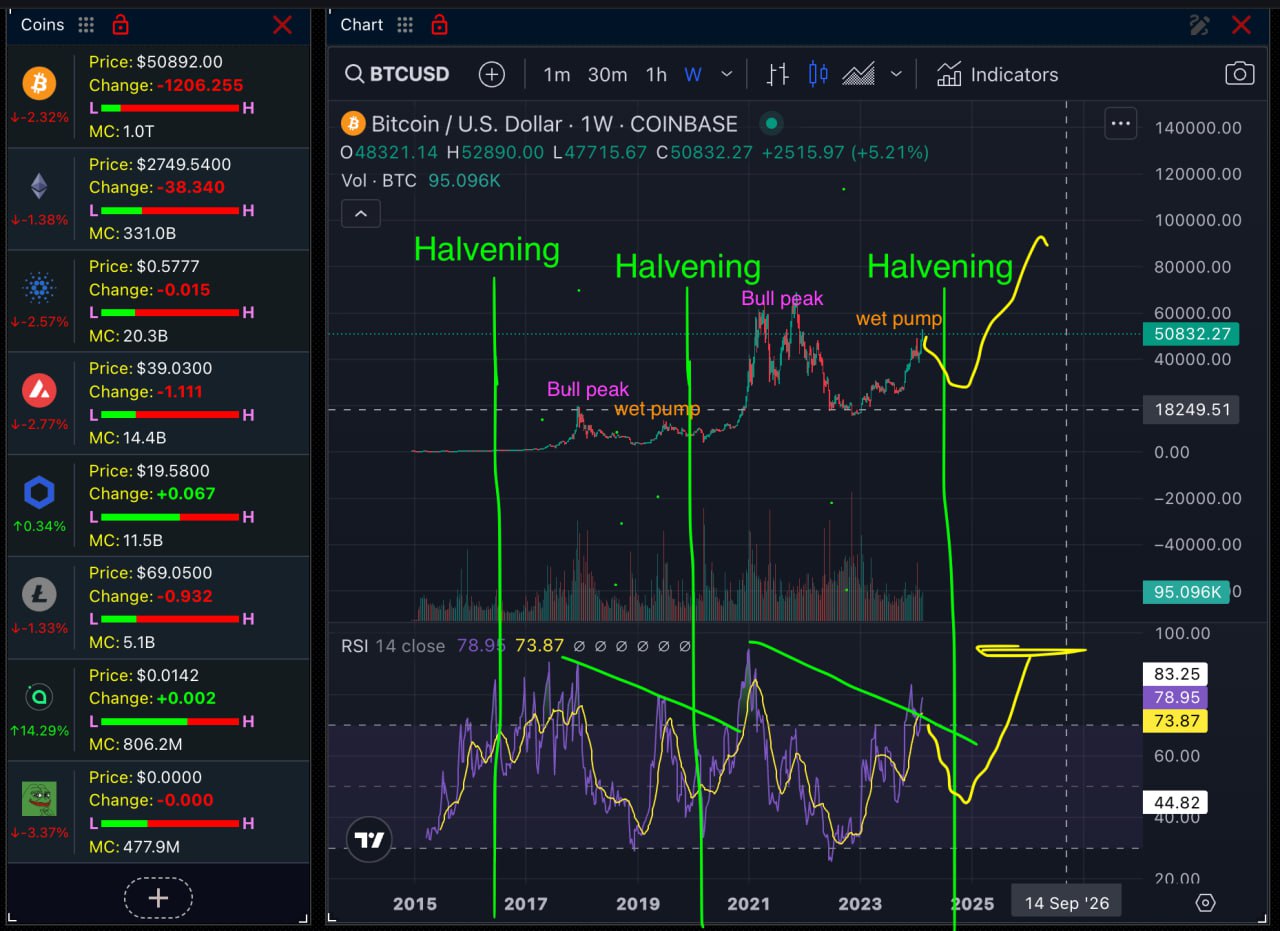1280x931 pixels.
Task: Switch to 1m timeframe
Action: tap(557, 74)
